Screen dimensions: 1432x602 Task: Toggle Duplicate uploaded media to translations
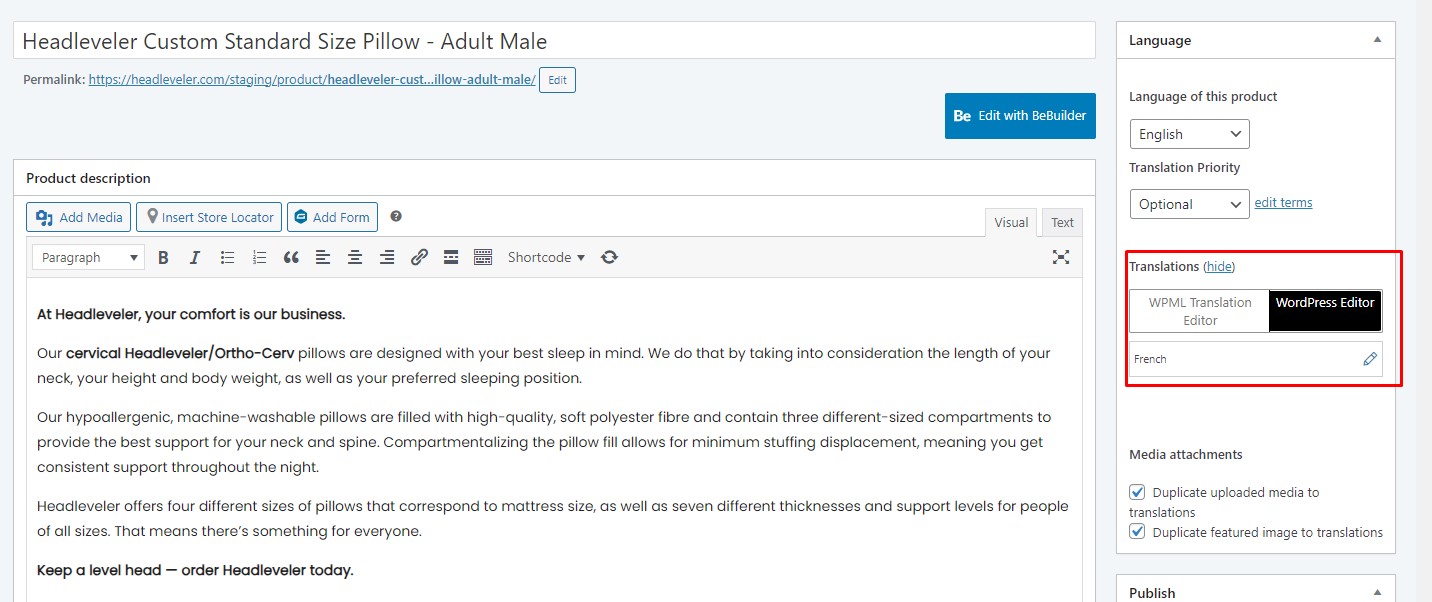point(1137,492)
